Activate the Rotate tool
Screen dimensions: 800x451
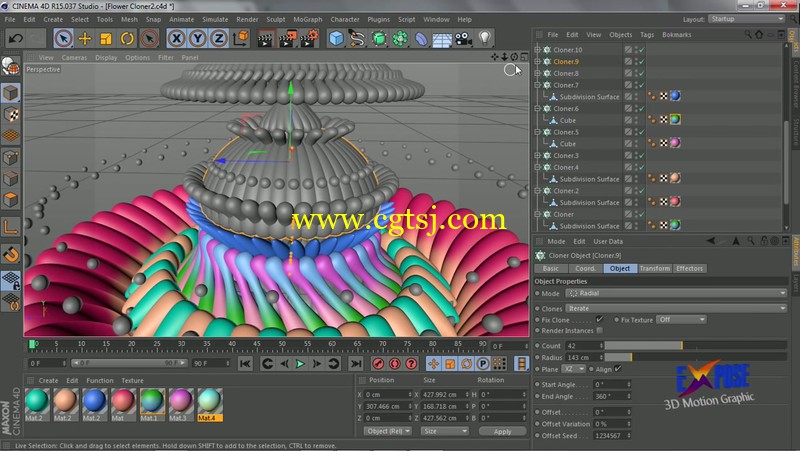click(x=127, y=38)
